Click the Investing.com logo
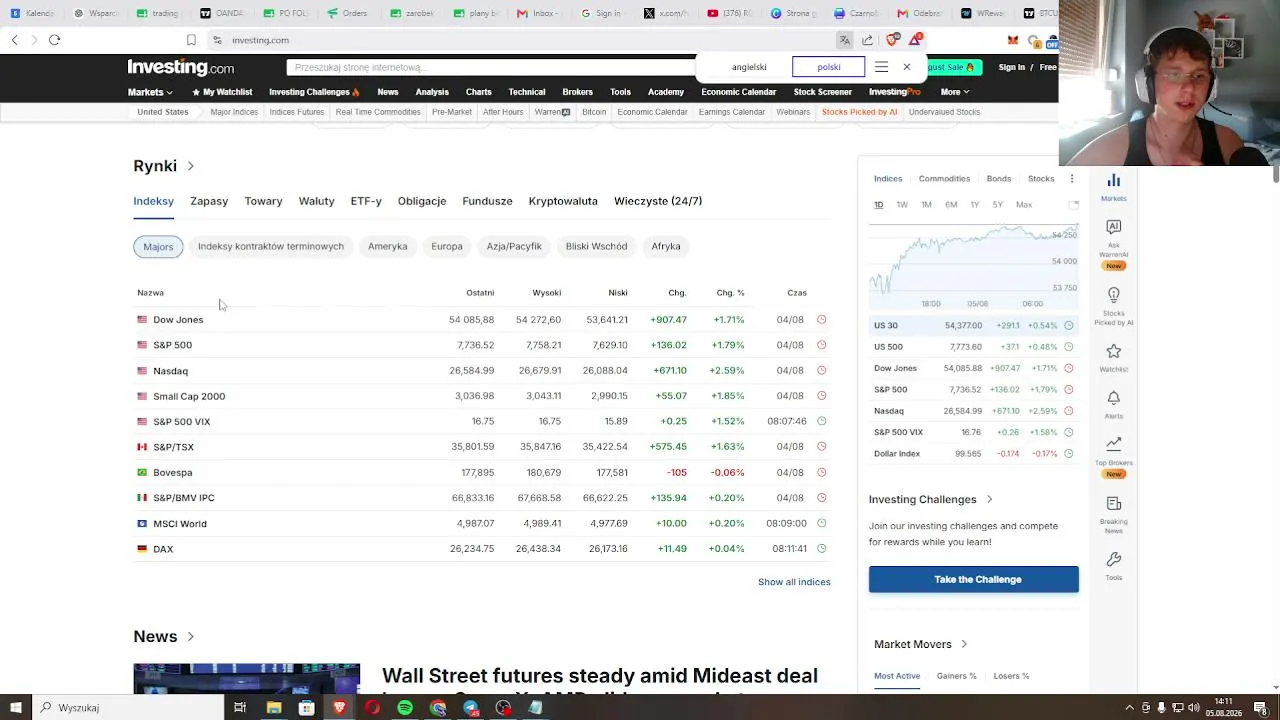The image size is (1280, 720). pyautogui.click(x=181, y=67)
